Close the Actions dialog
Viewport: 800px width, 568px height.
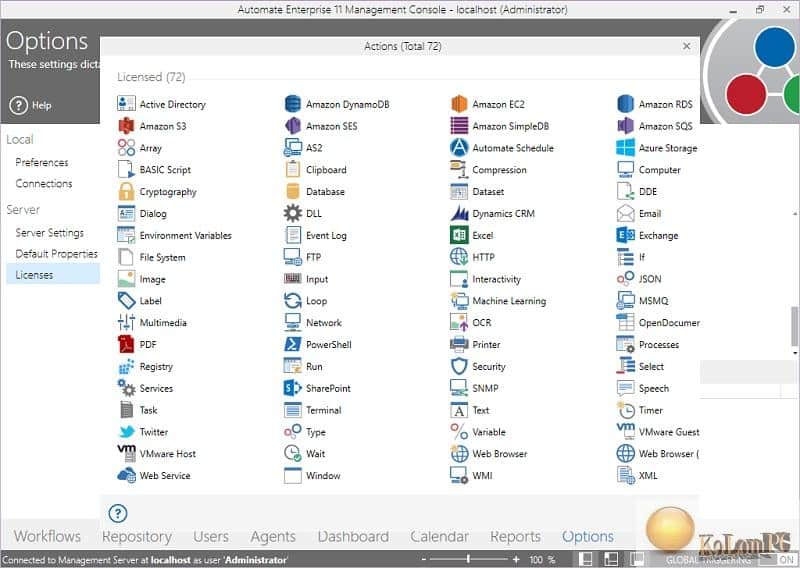tap(687, 46)
